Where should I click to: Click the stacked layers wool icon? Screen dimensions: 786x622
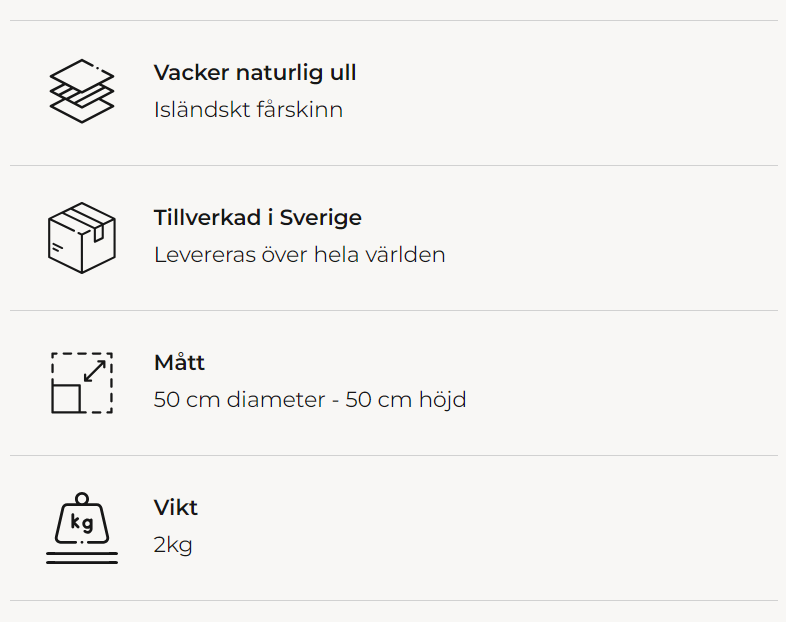click(82, 91)
